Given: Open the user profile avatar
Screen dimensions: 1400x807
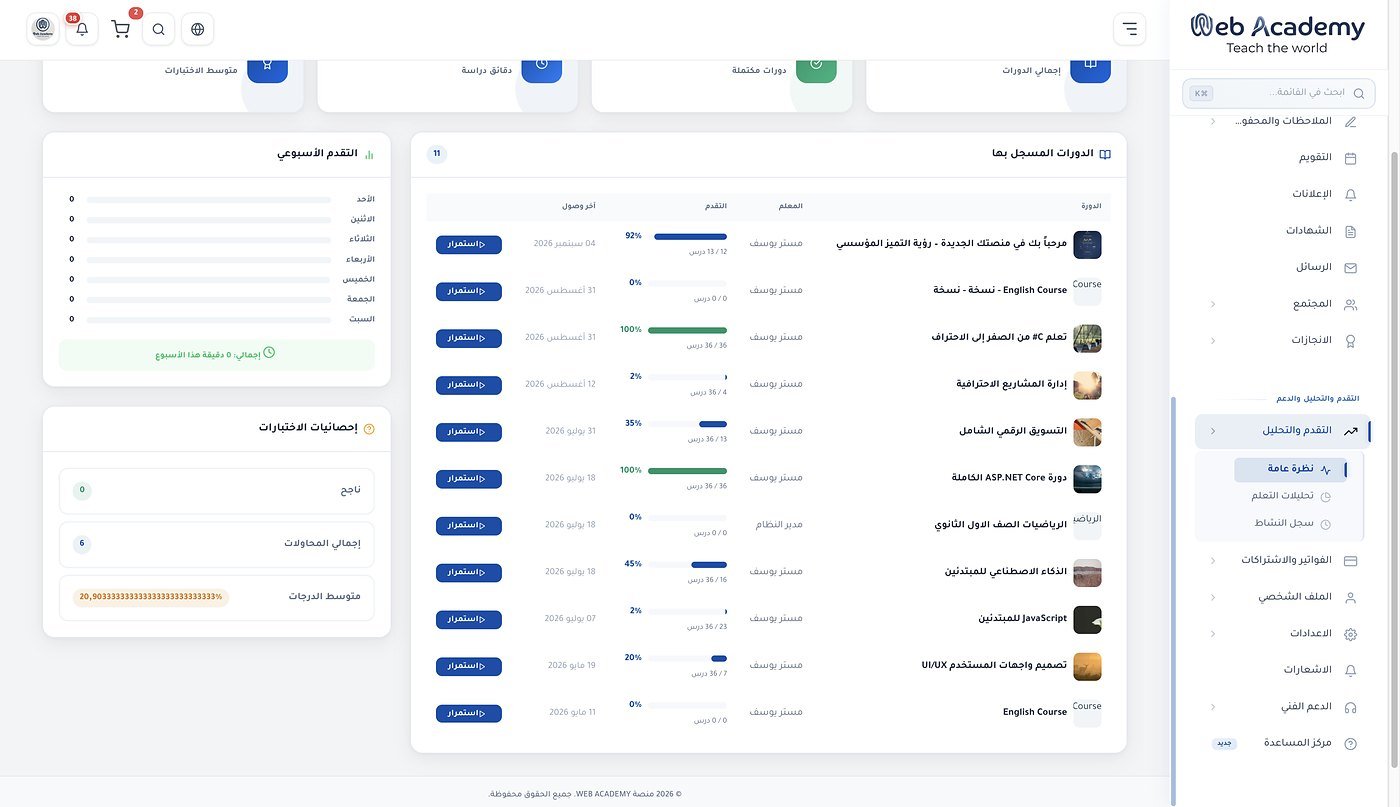Looking at the screenshot, I should 43,29.
